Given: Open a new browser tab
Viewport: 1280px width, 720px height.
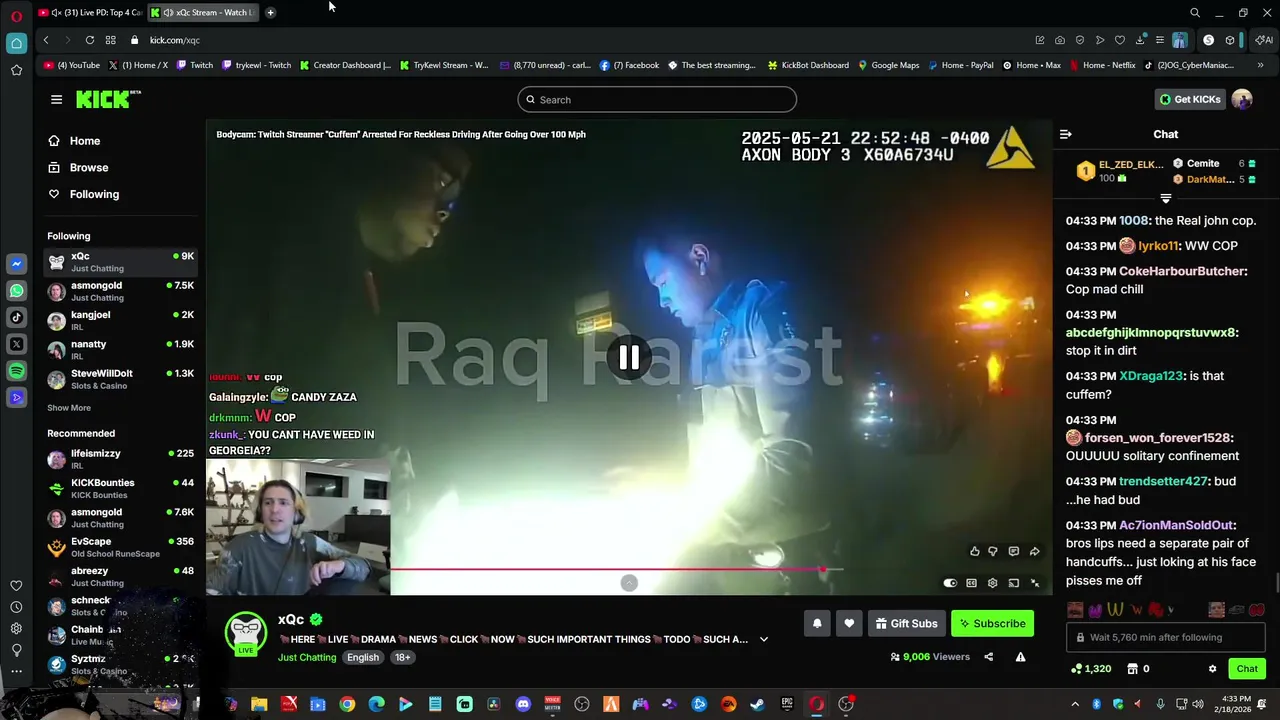Looking at the screenshot, I should tap(270, 12).
